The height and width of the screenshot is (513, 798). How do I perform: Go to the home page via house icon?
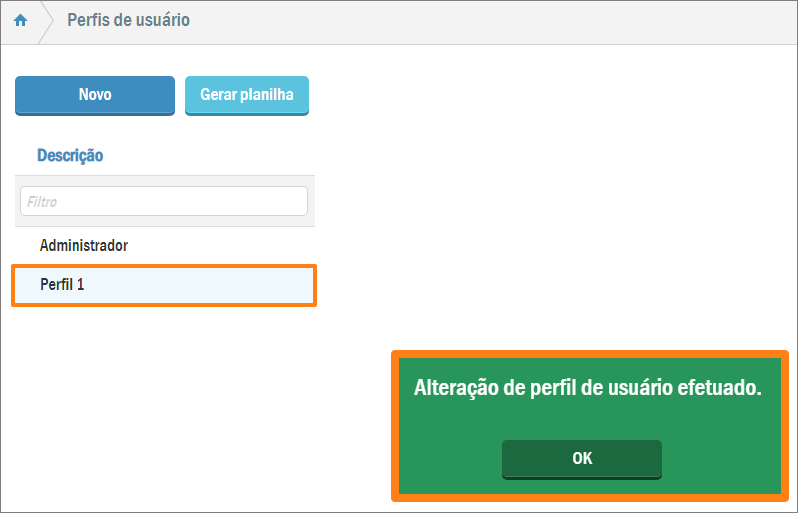20,21
